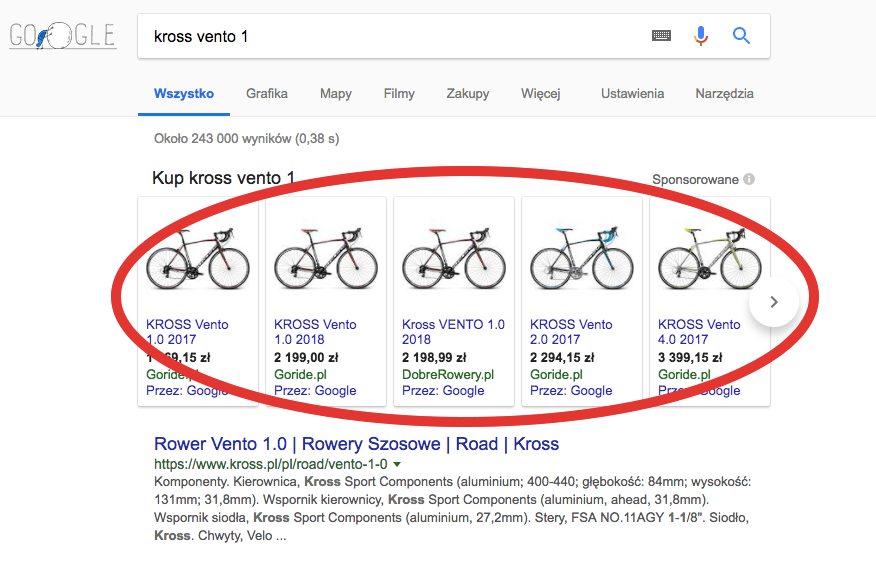Click the Kup kross vento 1 heading

point(223,178)
